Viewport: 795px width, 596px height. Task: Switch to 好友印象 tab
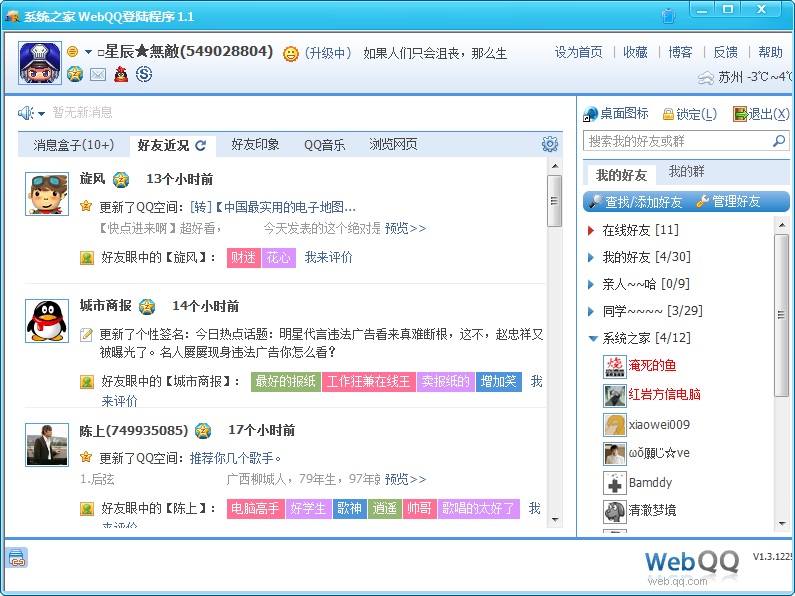tap(255, 144)
